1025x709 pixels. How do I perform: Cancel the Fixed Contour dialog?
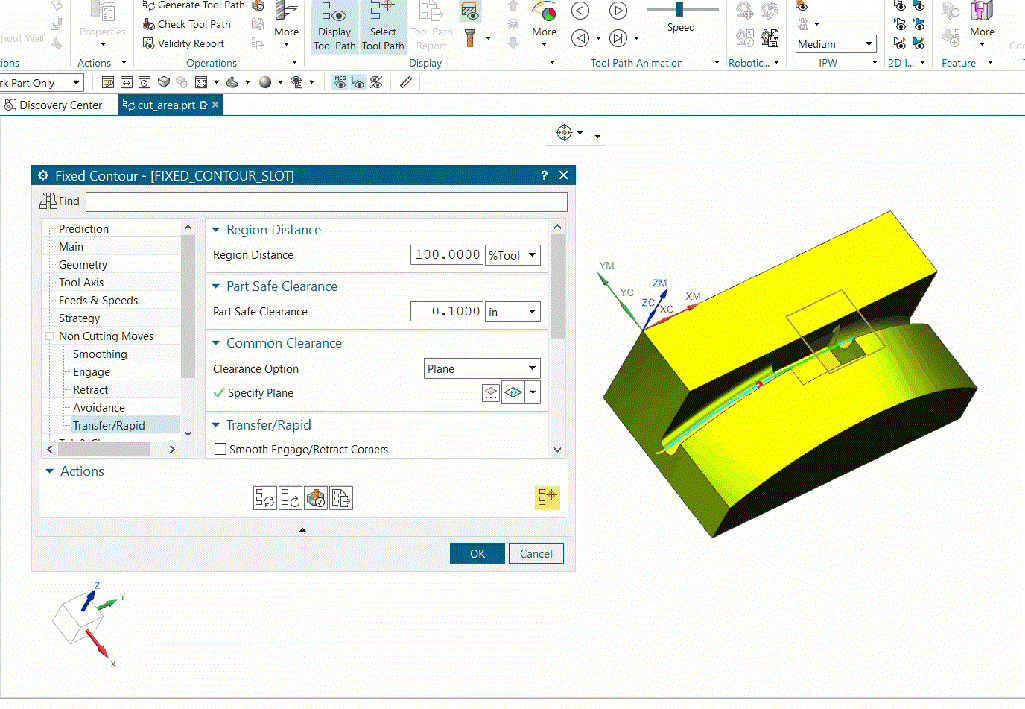(x=536, y=553)
